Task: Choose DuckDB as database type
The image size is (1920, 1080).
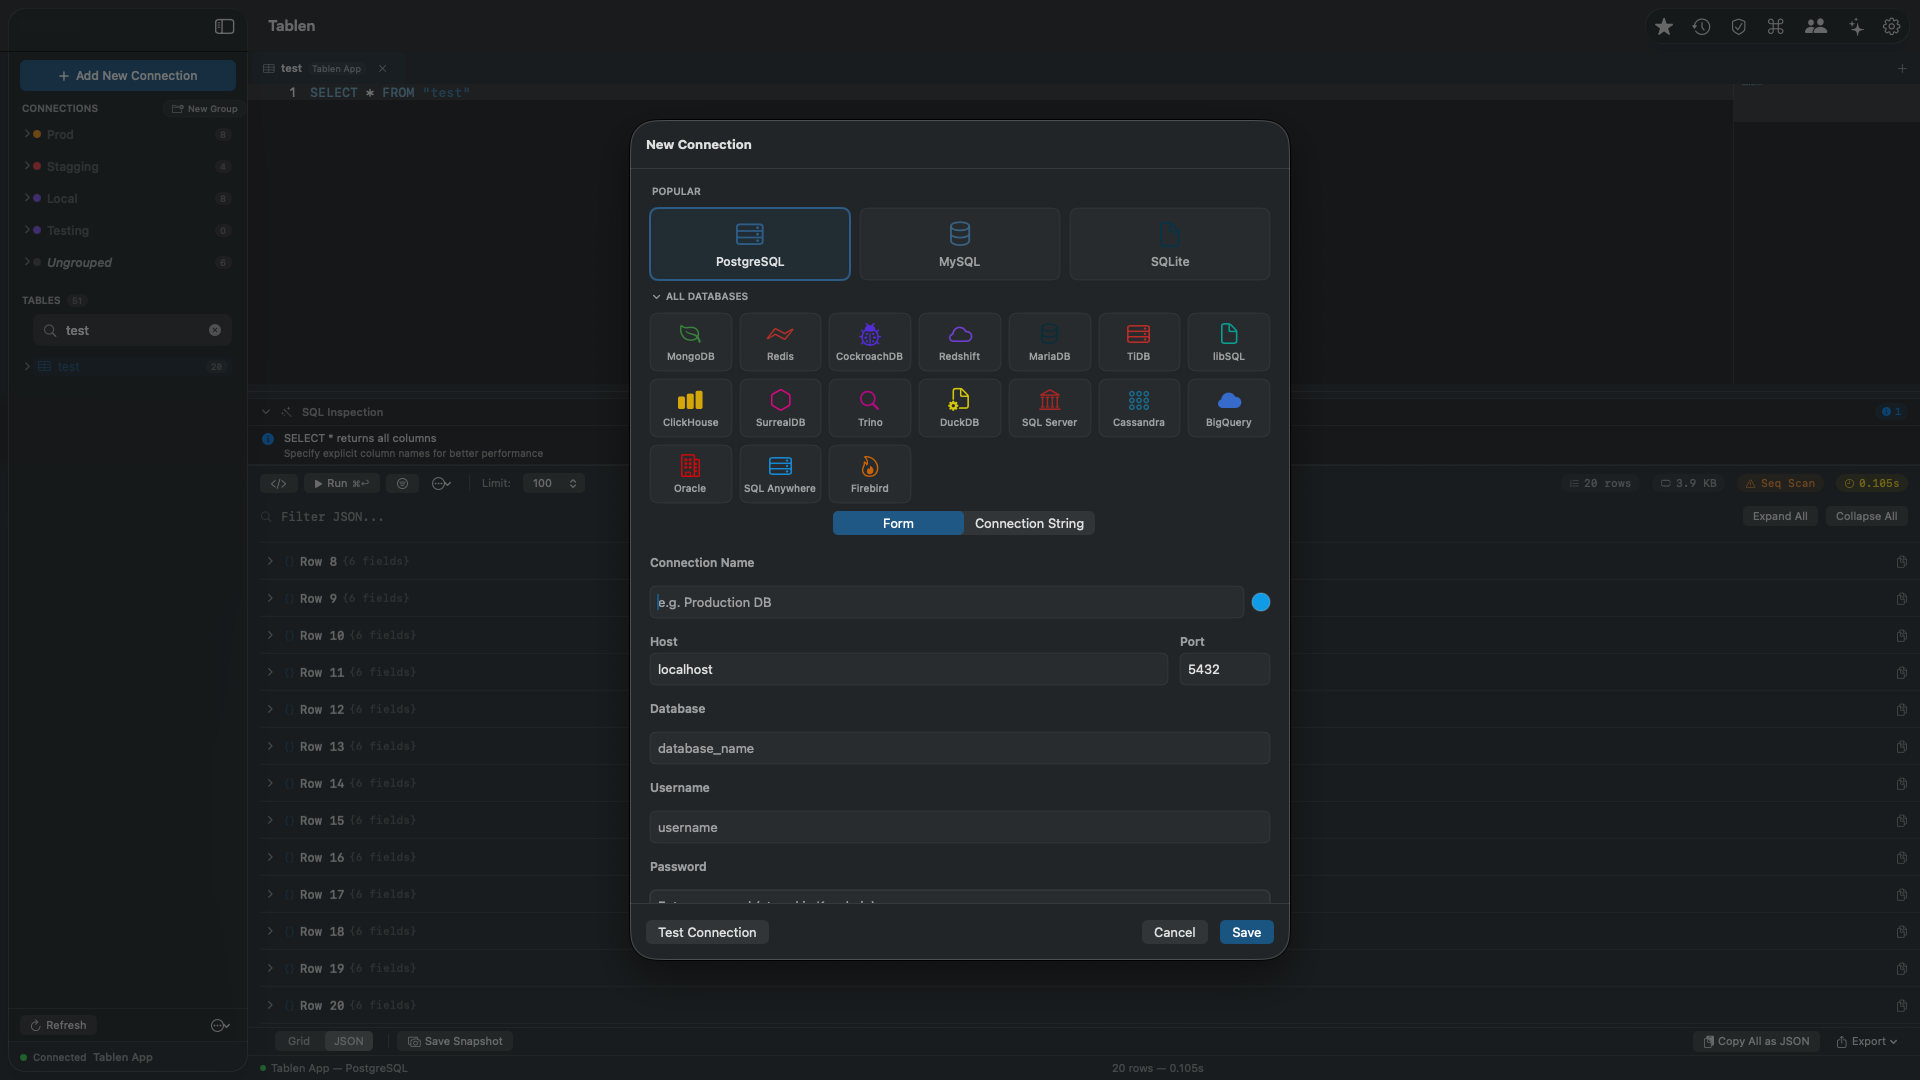Action: click(x=959, y=408)
